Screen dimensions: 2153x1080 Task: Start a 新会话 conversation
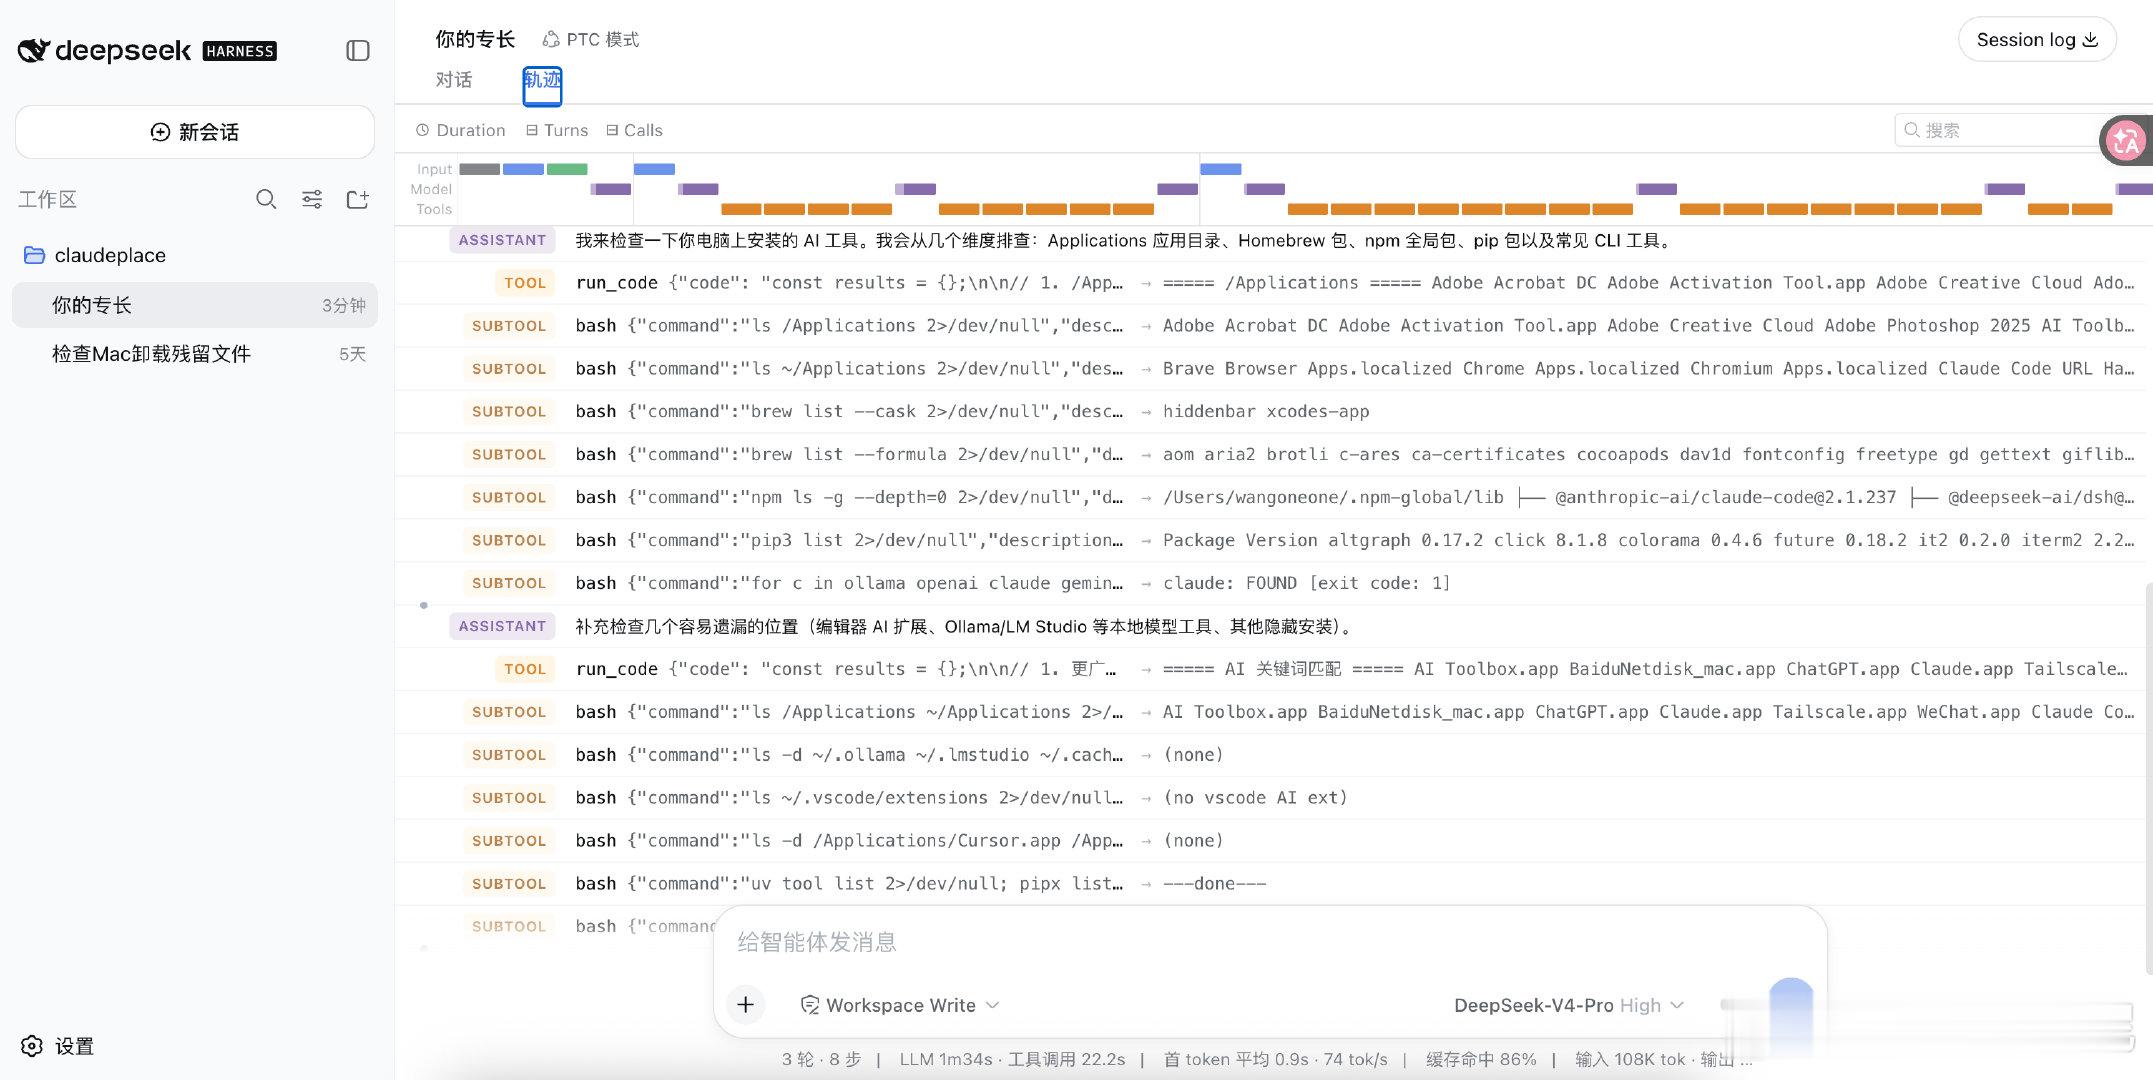[x=195, y=132]
